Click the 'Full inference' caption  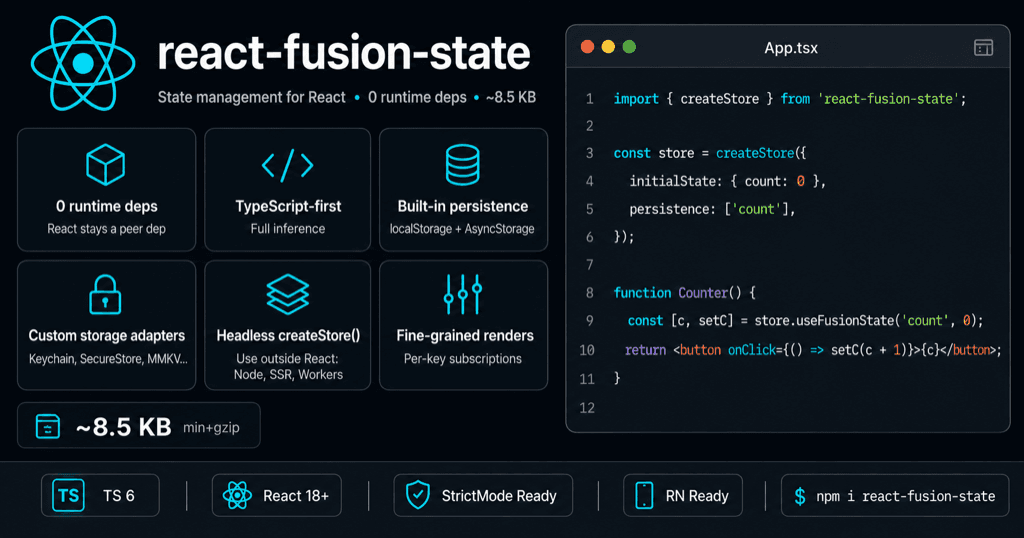pyautogui.click(x=287, y=229)
